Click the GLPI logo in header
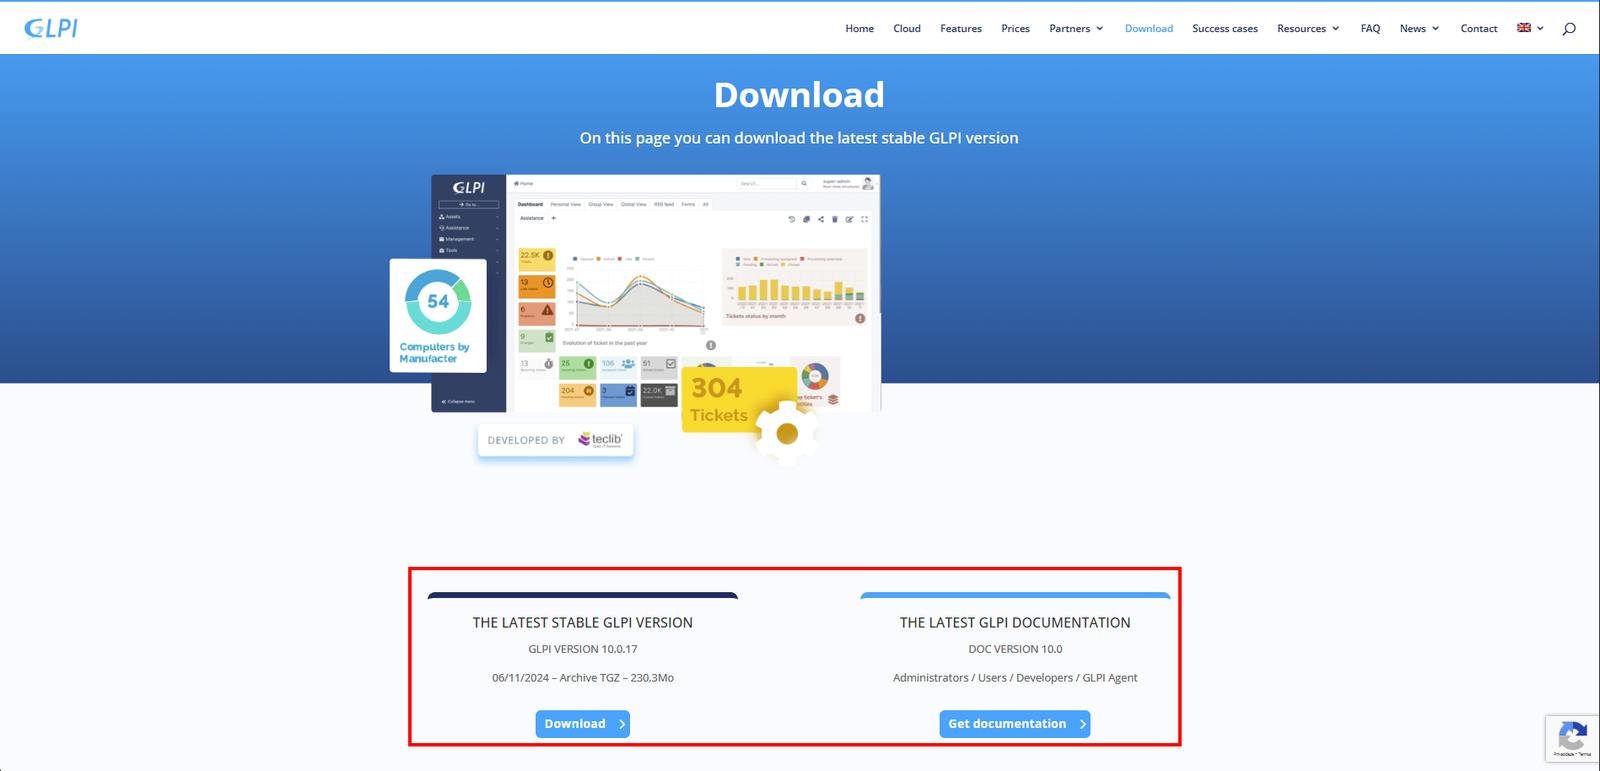Viewport: 1600px width, 771px height. click(51, 28)
